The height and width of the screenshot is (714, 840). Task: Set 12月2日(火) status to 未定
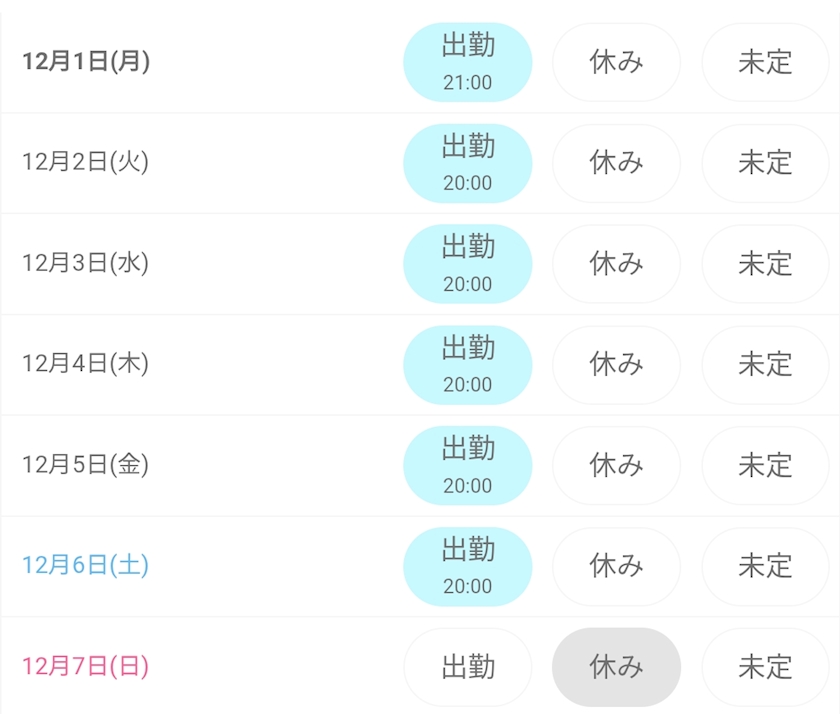(x=765, y=163)
